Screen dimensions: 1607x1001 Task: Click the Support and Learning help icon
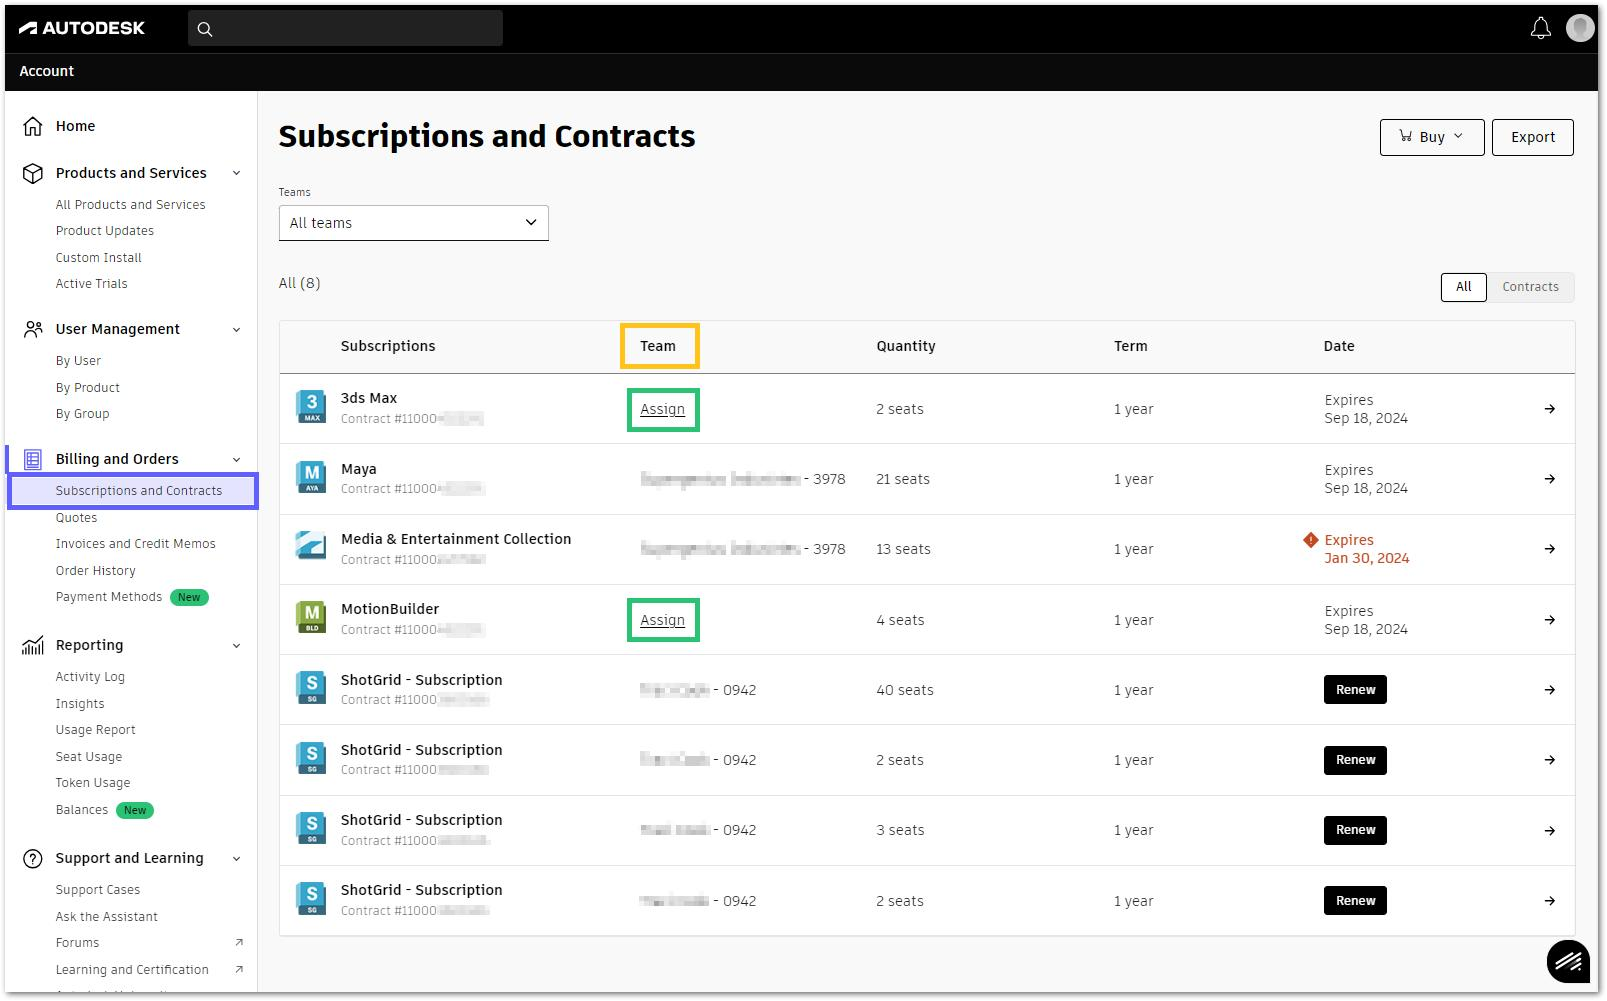pyautogui.click(x=33, y=858)
